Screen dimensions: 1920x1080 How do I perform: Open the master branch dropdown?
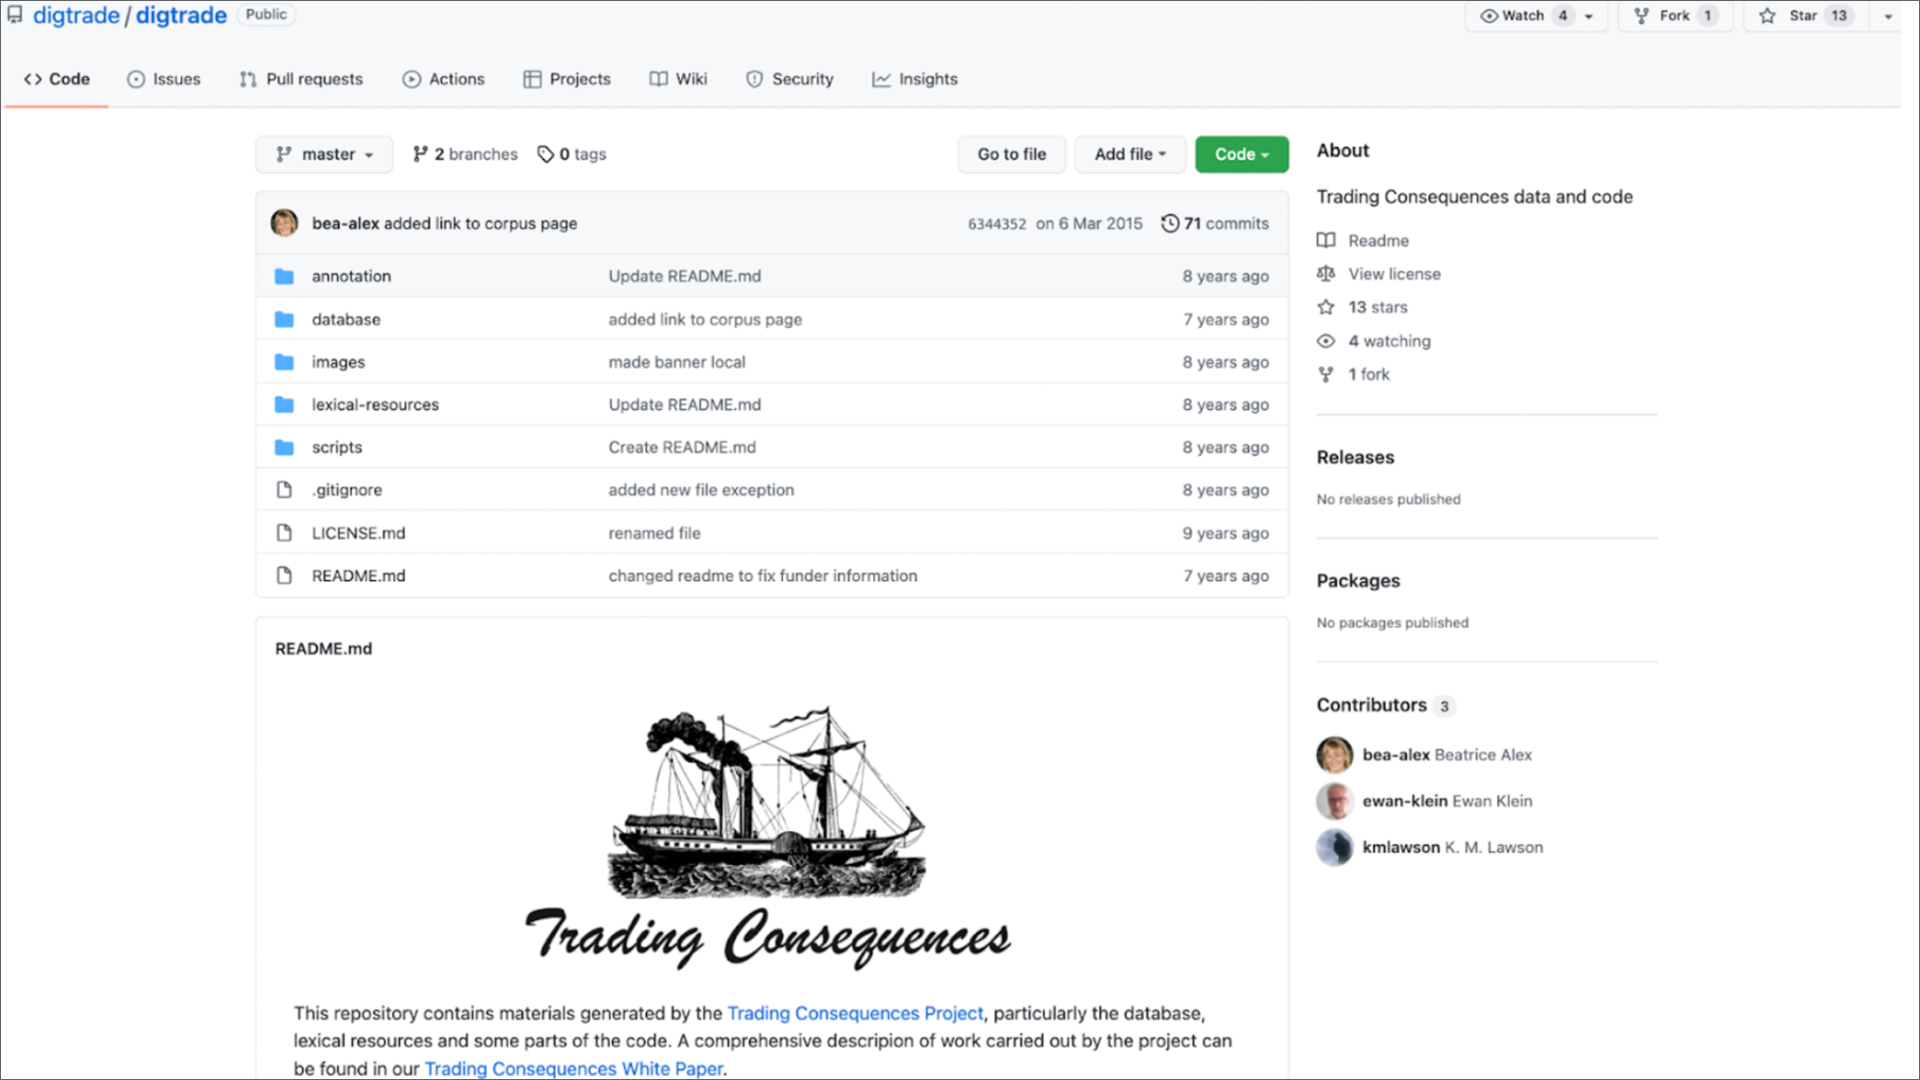tap(325, 154)
